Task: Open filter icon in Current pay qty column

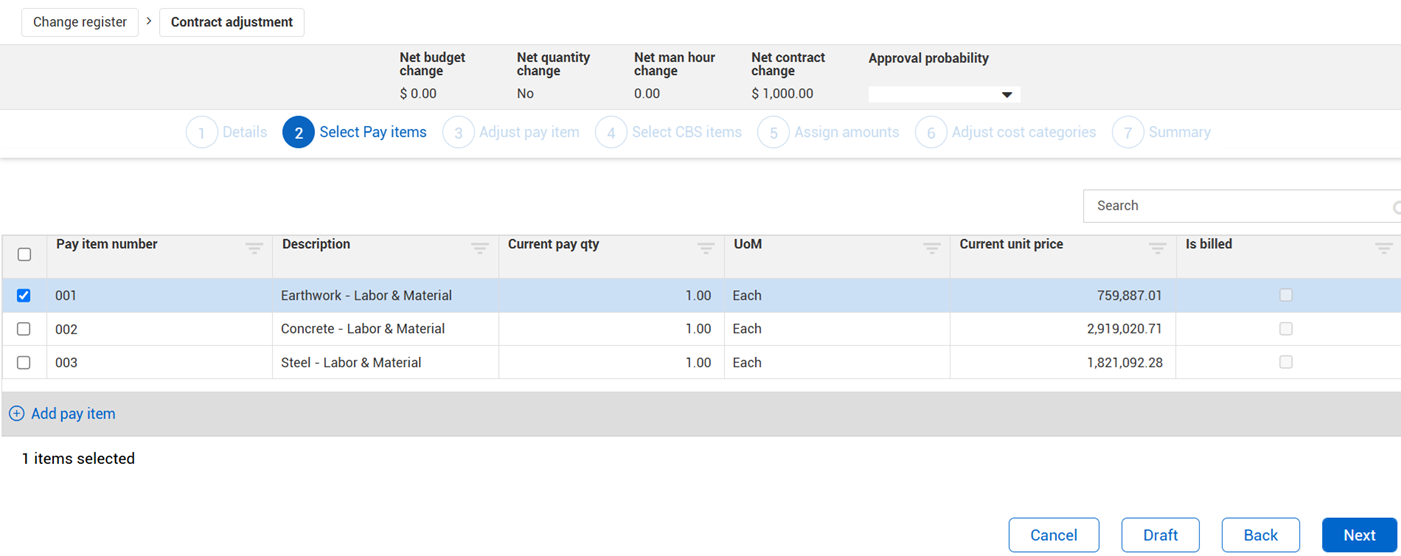Action: coord(706,248)
